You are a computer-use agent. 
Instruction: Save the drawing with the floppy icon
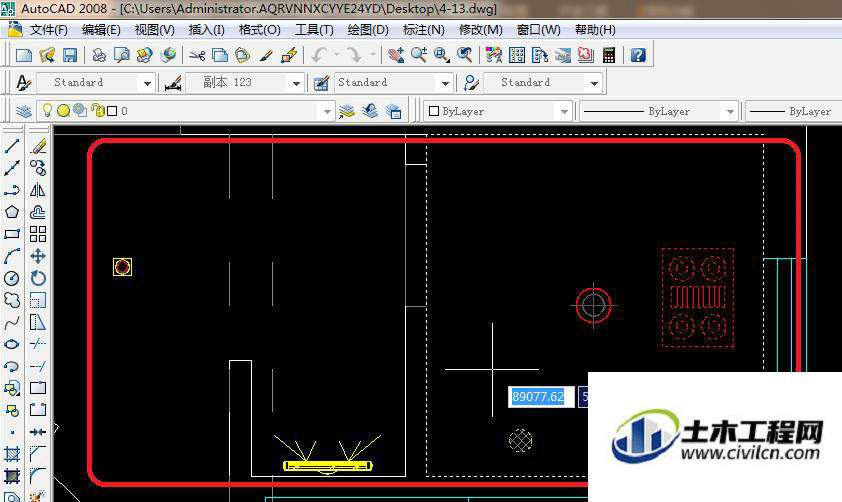[70, 55]
